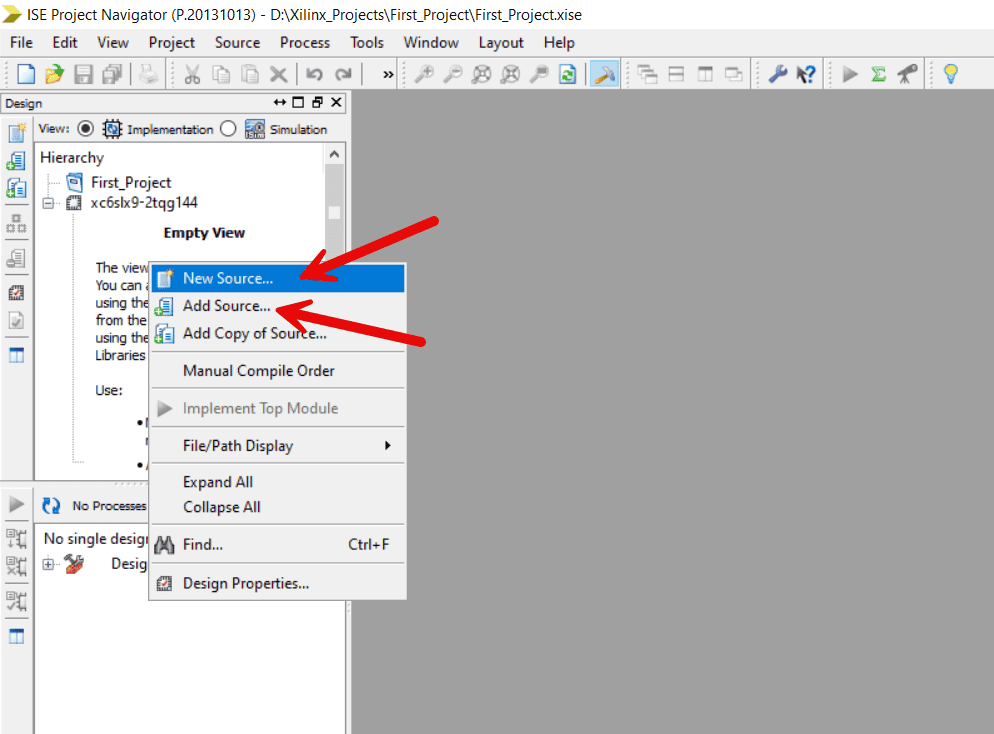Collapse the xc6slx9-2tqg144 device node
This screenshot has width=994, height=734.
click(x=49, y=202)
